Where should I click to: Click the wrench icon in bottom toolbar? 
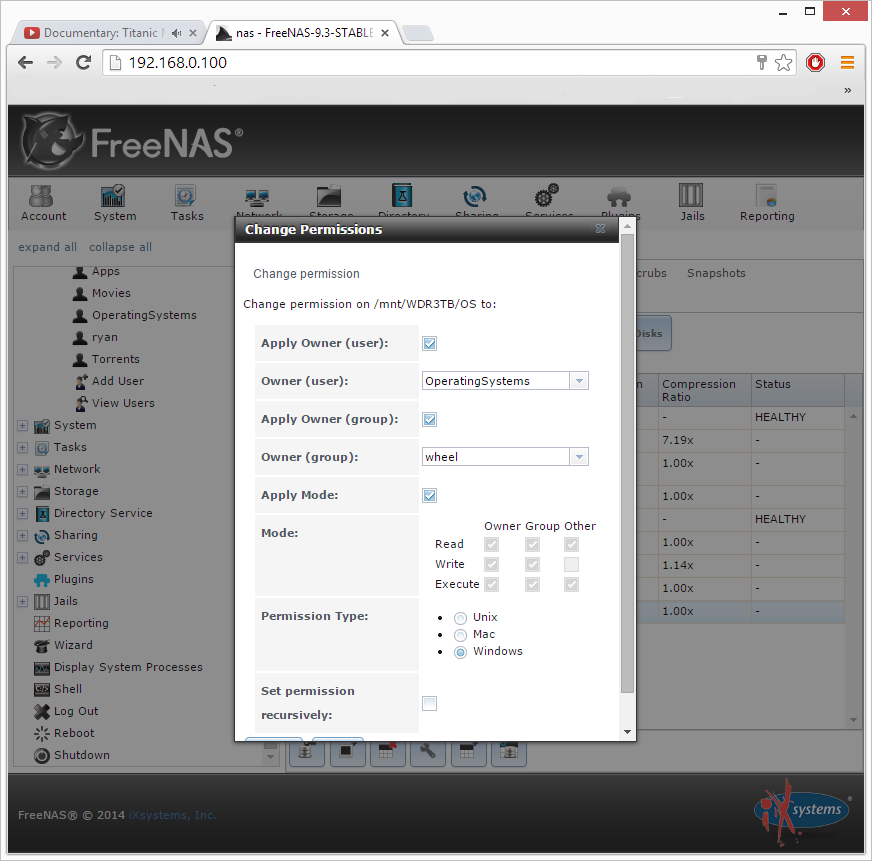click(x=428, y=752)
